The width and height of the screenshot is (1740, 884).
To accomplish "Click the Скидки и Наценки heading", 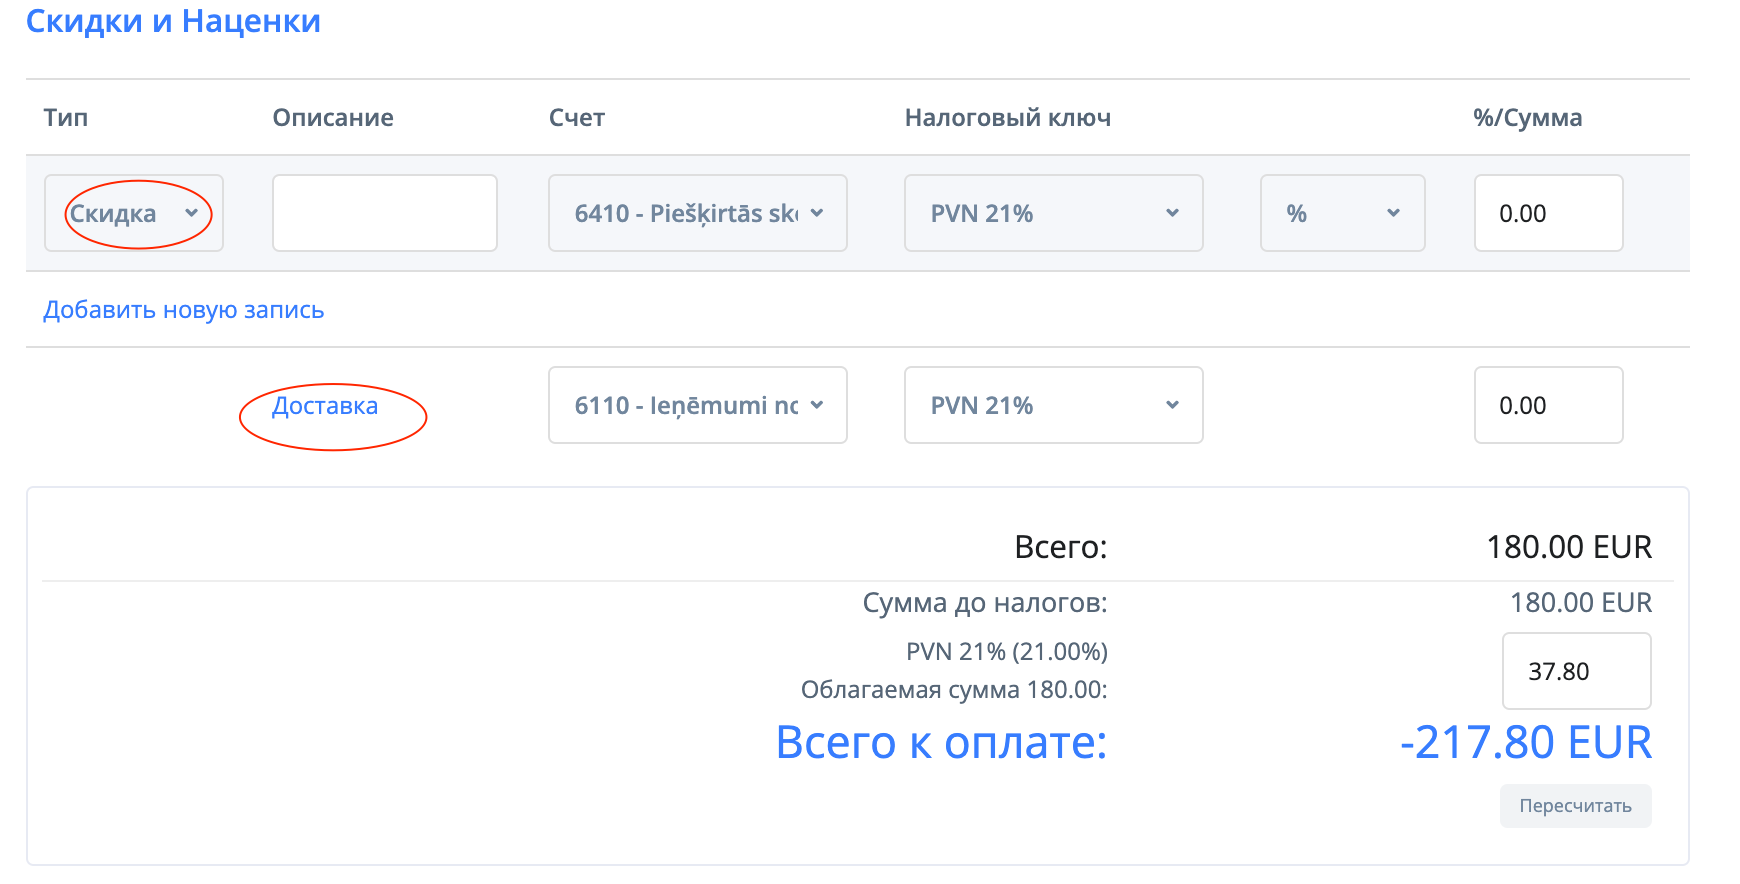I will 173,21.
